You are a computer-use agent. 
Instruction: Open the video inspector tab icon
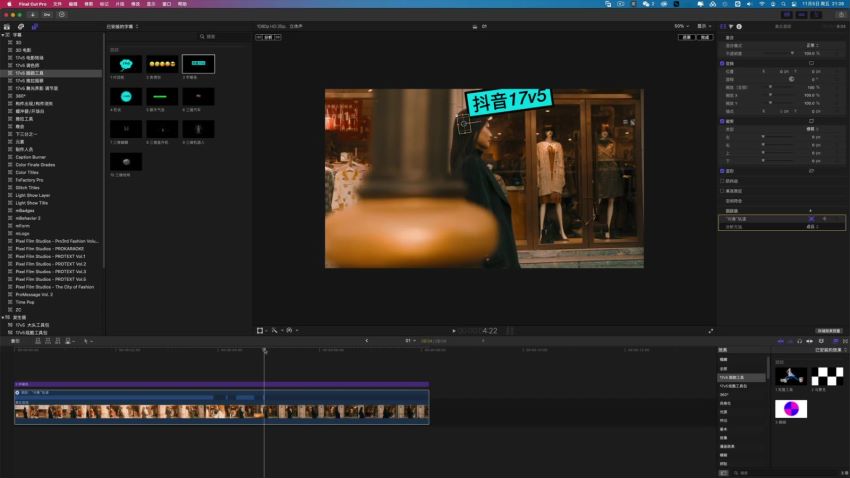click(x=723, y=27)
